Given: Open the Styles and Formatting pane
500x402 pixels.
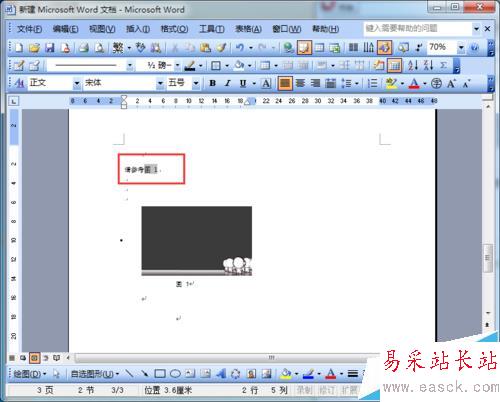Looking at the screenshot, I should click(x=19, y=83).
